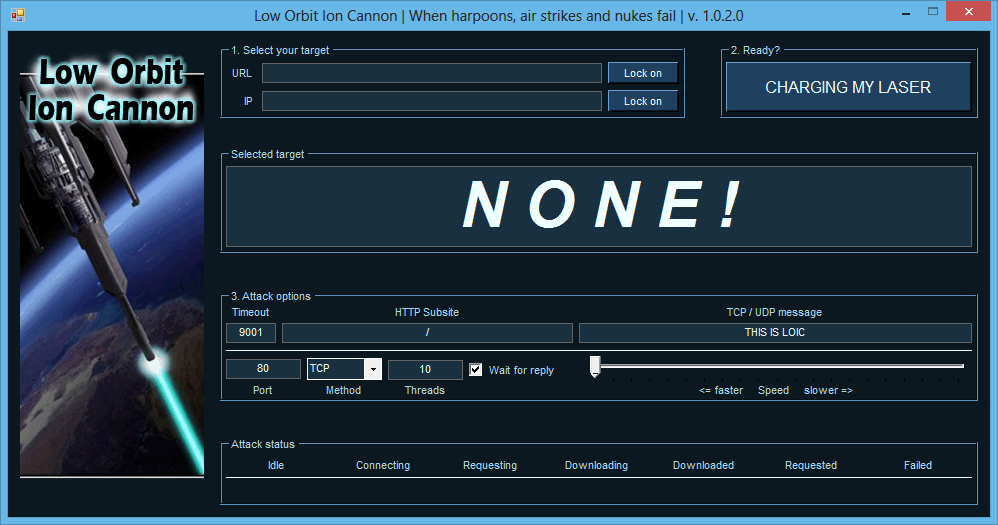
Task: Click the Timeout label
Action: (250, 312)
